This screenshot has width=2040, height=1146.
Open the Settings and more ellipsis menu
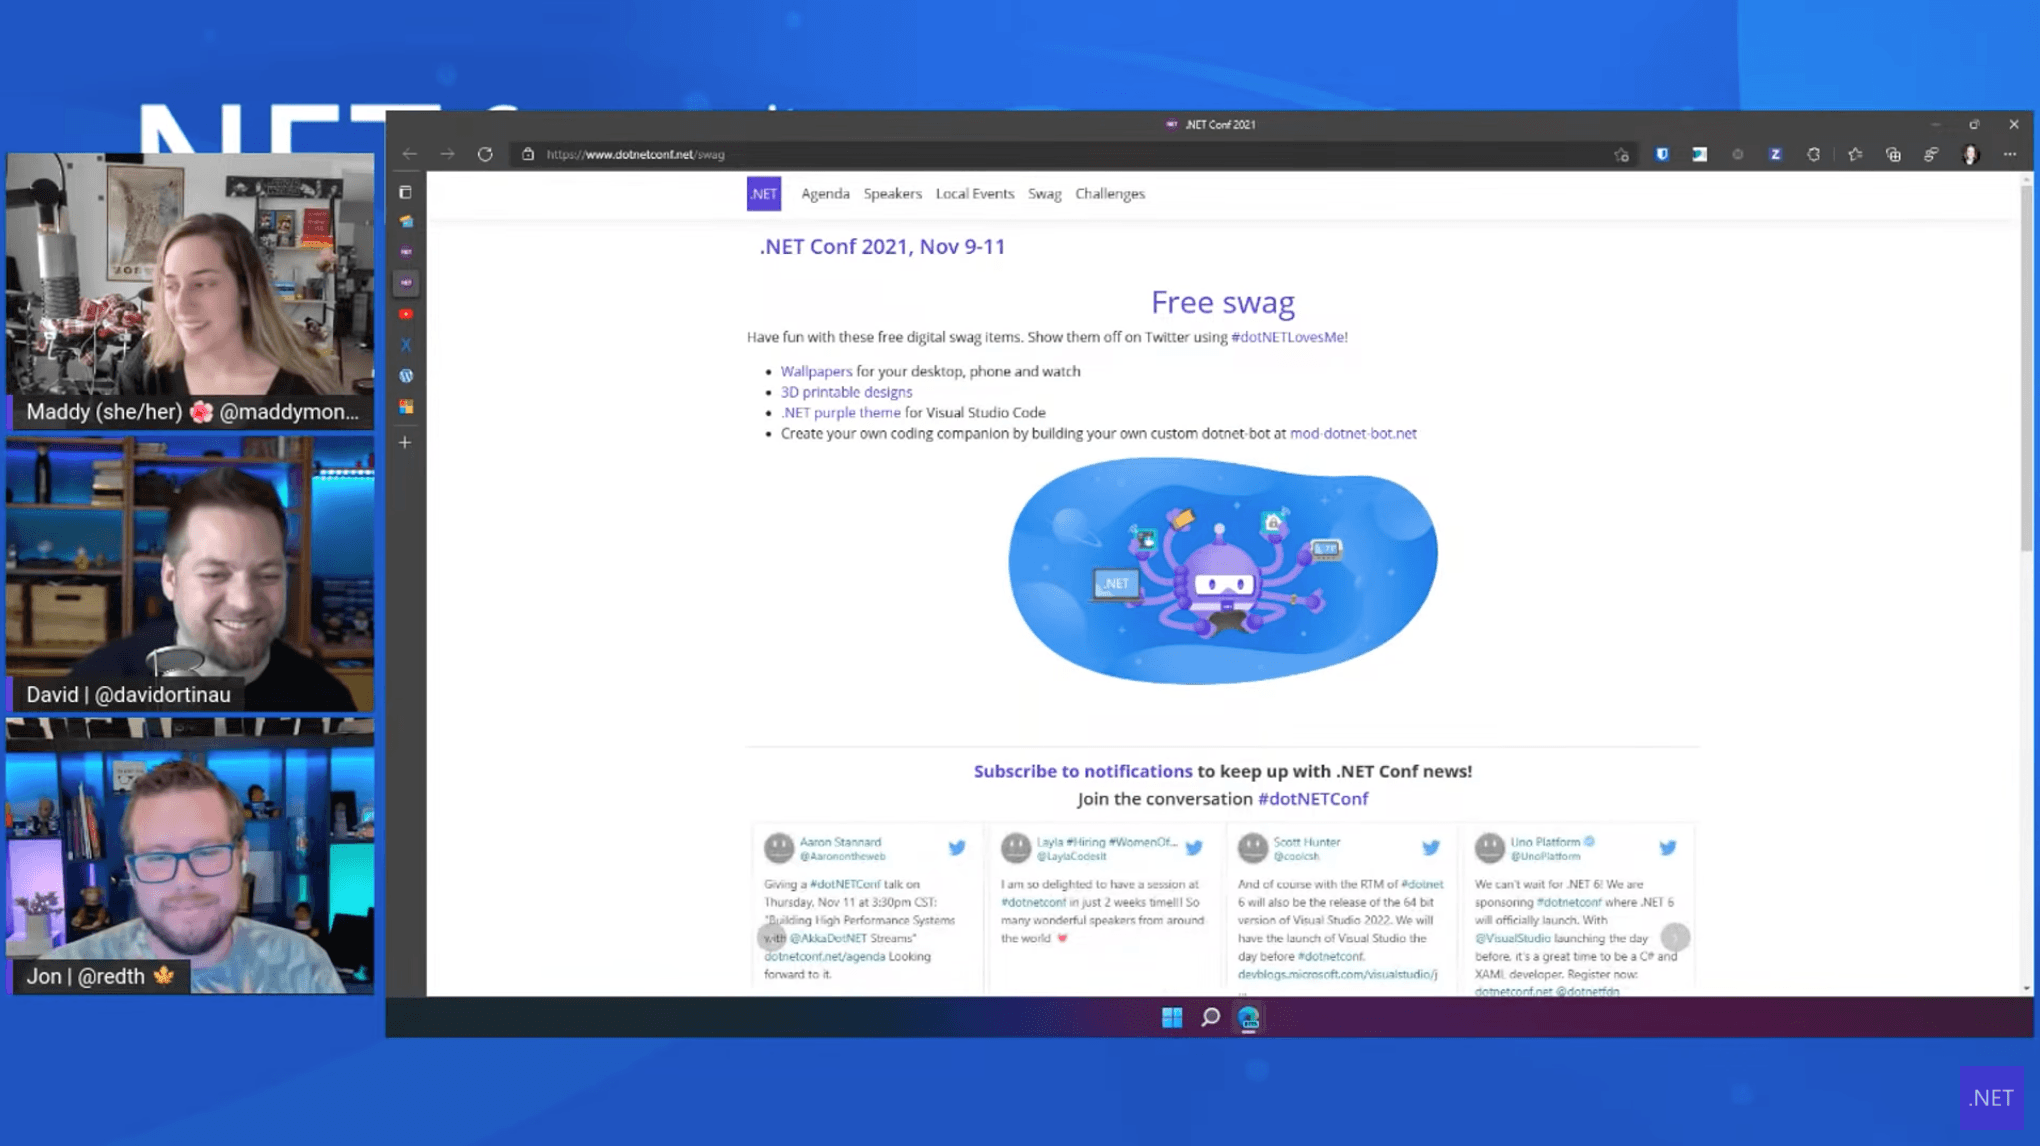tap(2010, 154)
